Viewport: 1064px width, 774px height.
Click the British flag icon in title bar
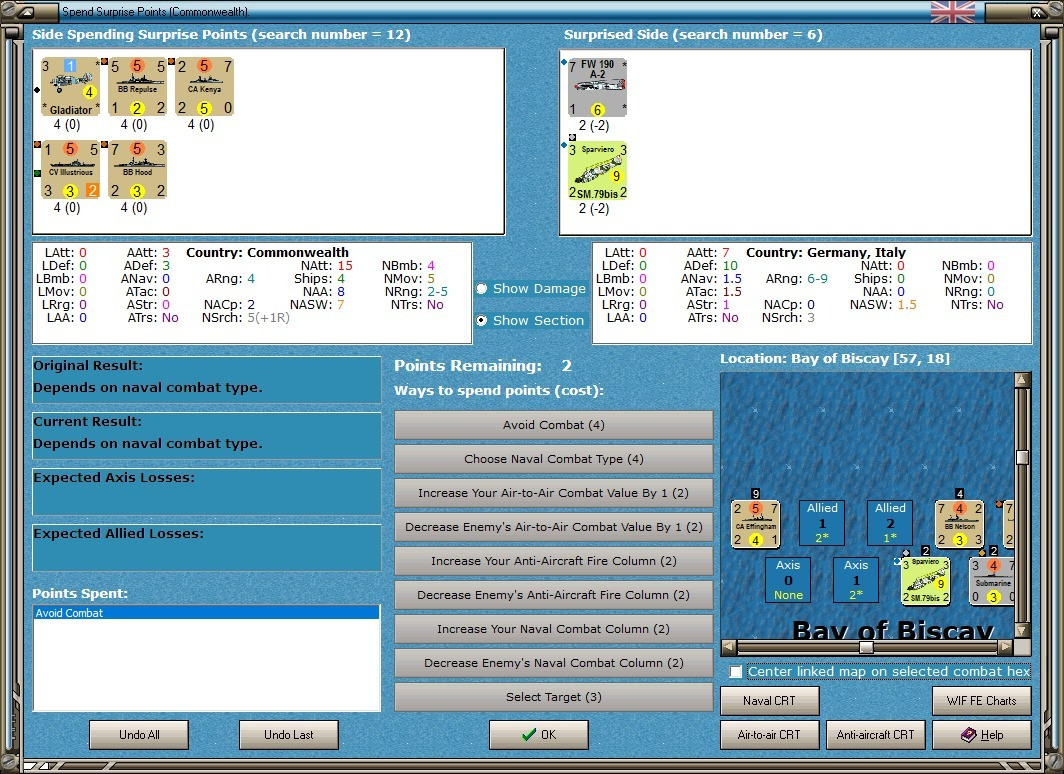pyautogui.click(x=953, y=12)
